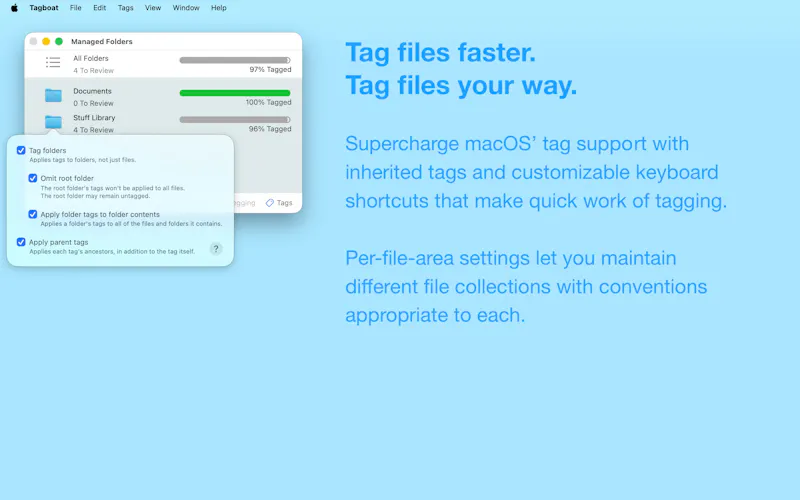The height and width of the screenshot is (500, 800).
Task: Click 'Applies each tag's ancestors' description
Action: [112, 252]
